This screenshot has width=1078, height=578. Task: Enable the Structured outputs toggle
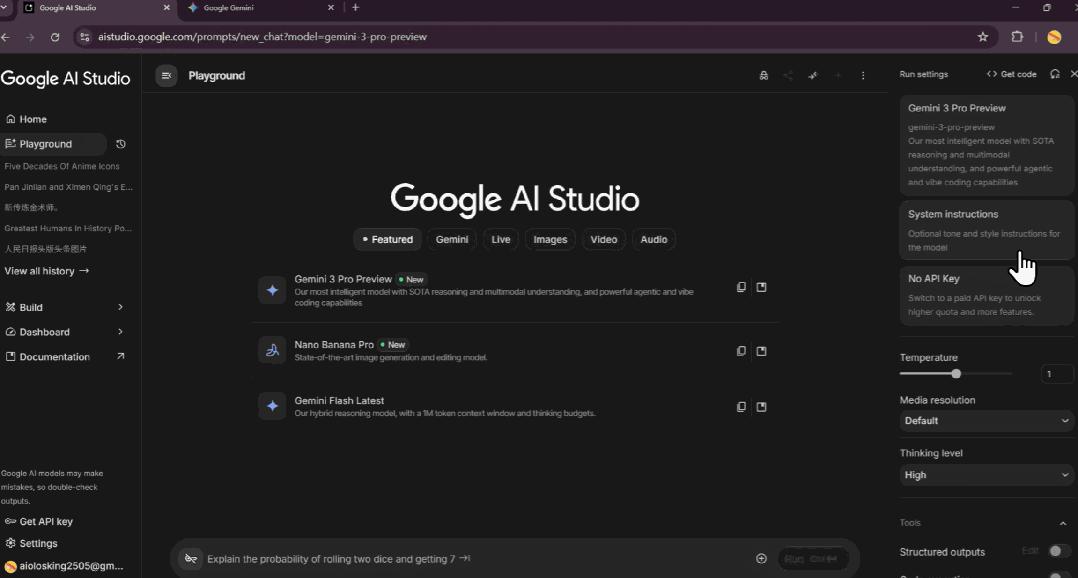[1059, 551]
